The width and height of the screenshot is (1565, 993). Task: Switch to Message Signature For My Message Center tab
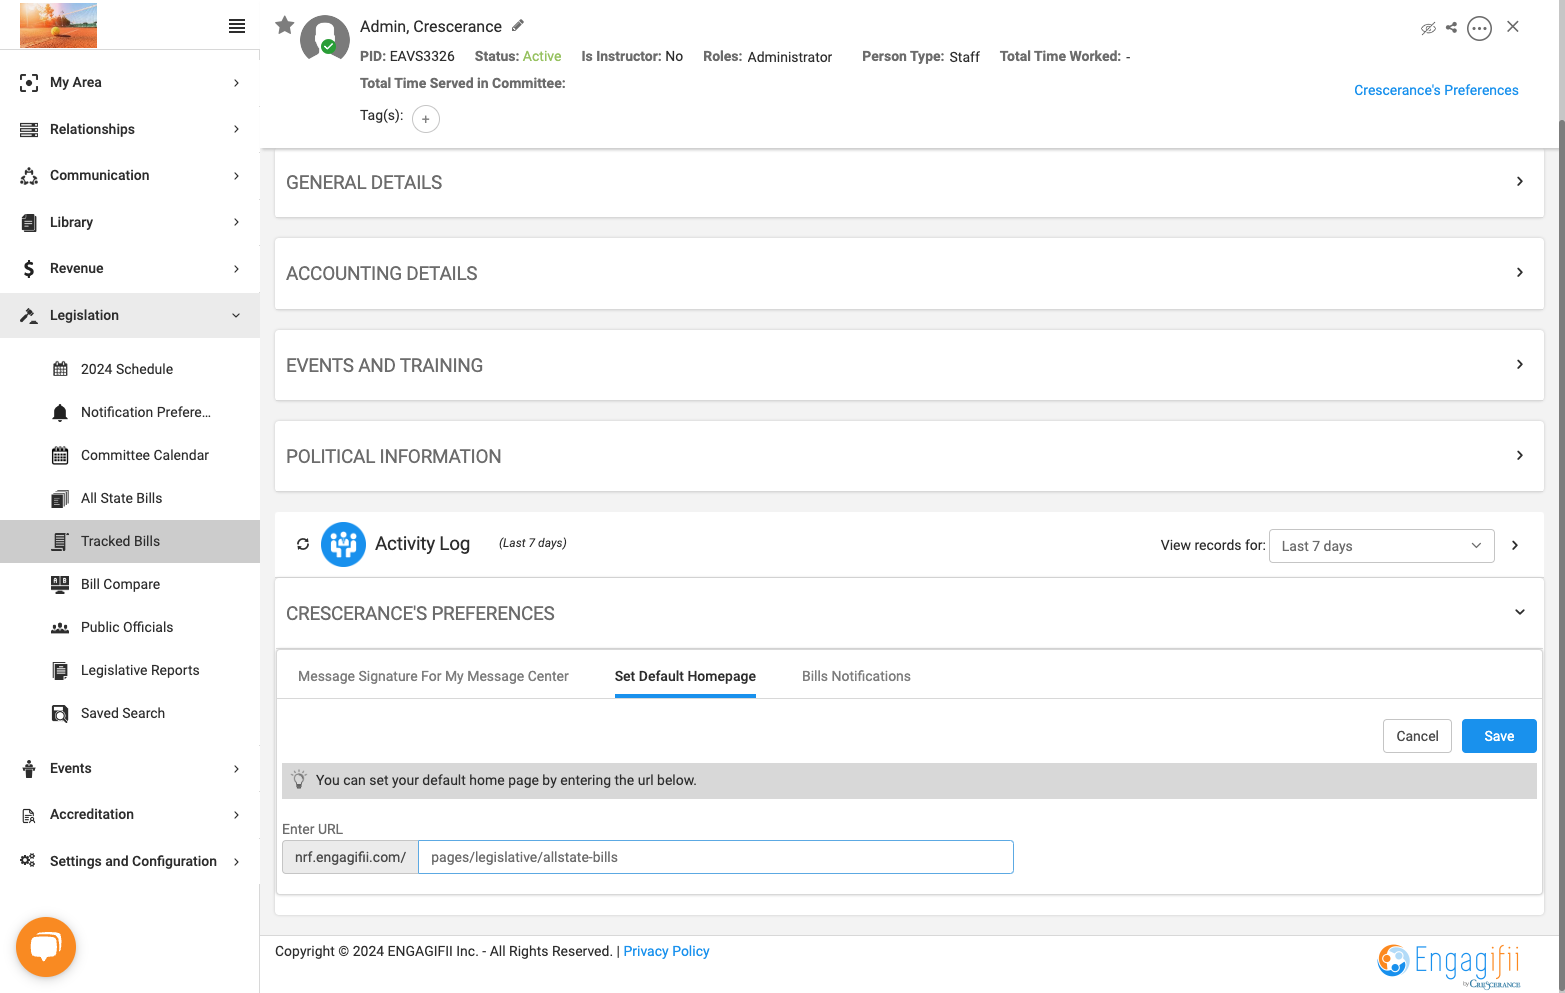(433, 676)
